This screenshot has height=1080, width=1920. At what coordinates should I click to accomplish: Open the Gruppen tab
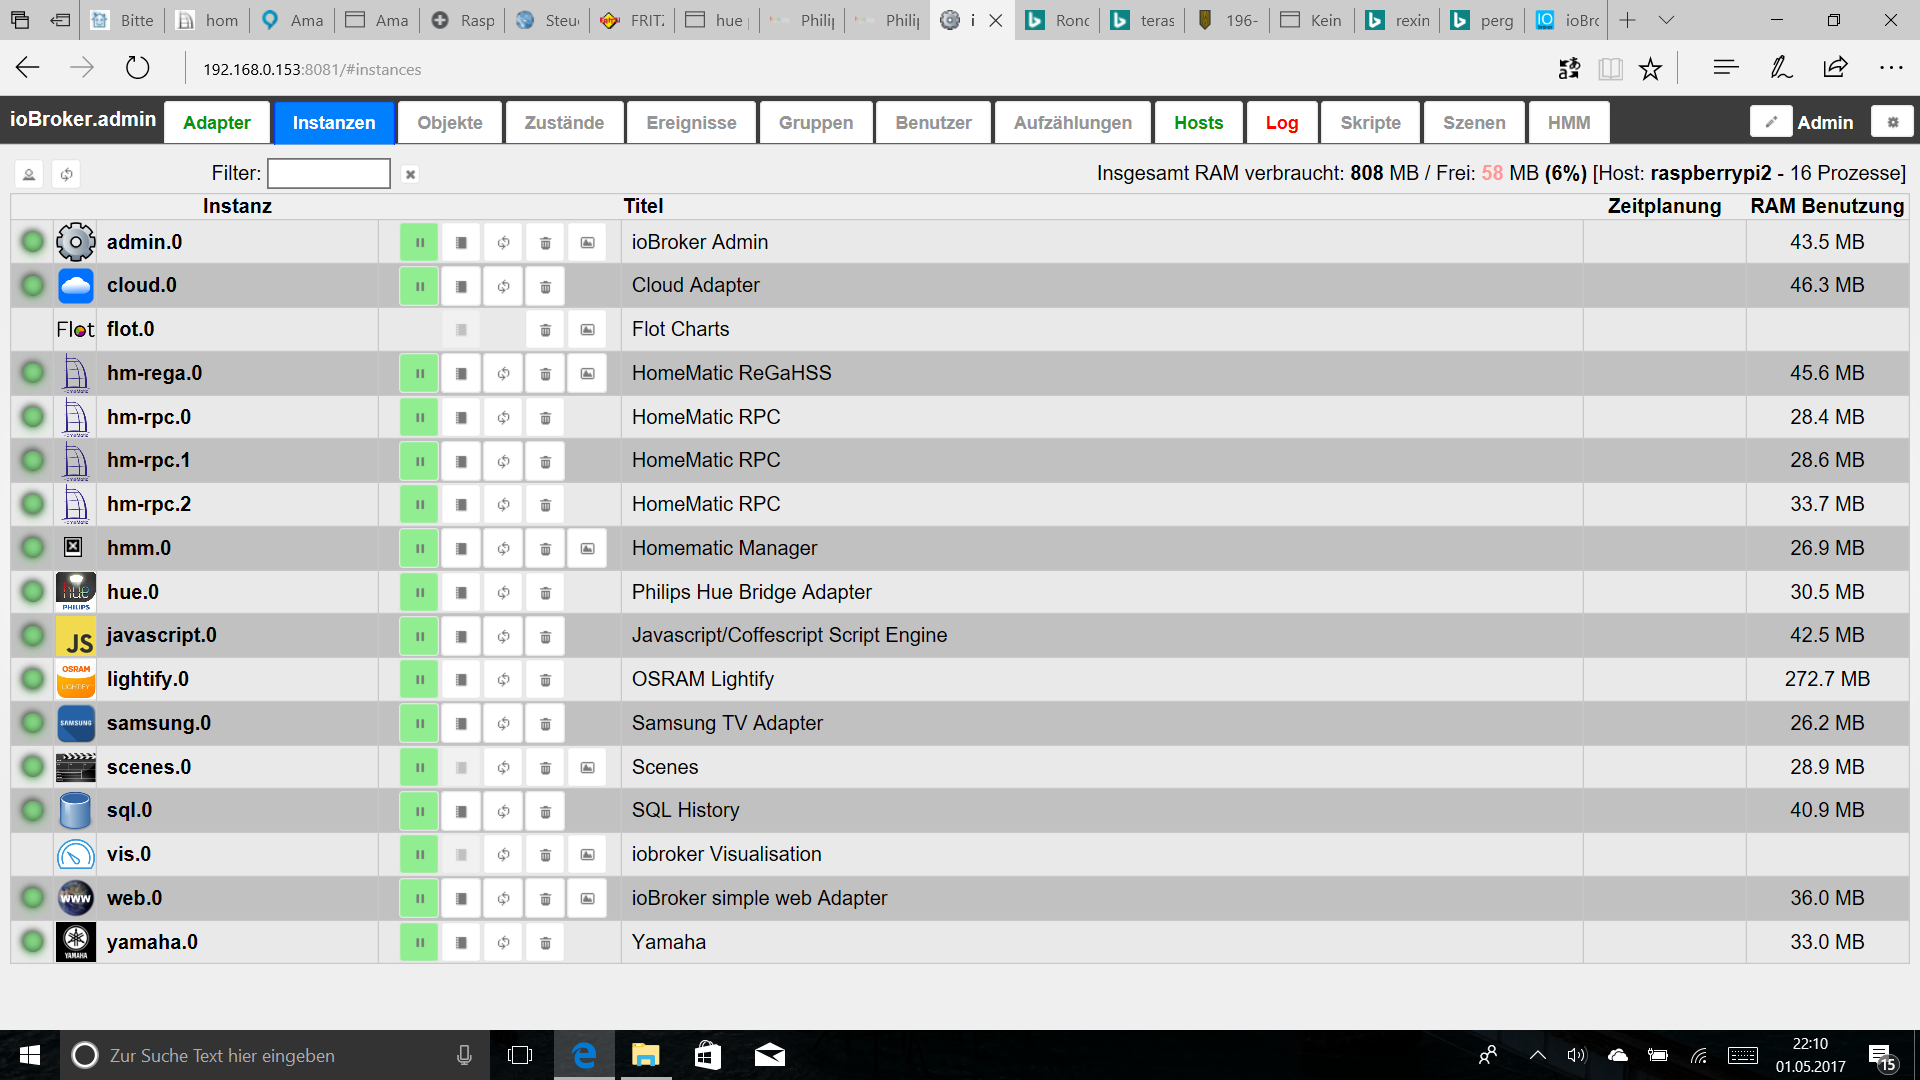click(x=816, y=123)
